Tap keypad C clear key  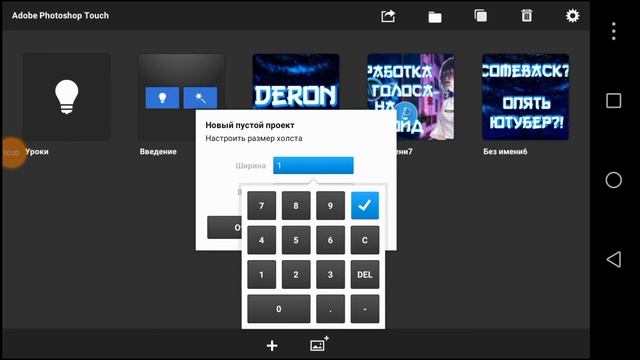[364, 240]
